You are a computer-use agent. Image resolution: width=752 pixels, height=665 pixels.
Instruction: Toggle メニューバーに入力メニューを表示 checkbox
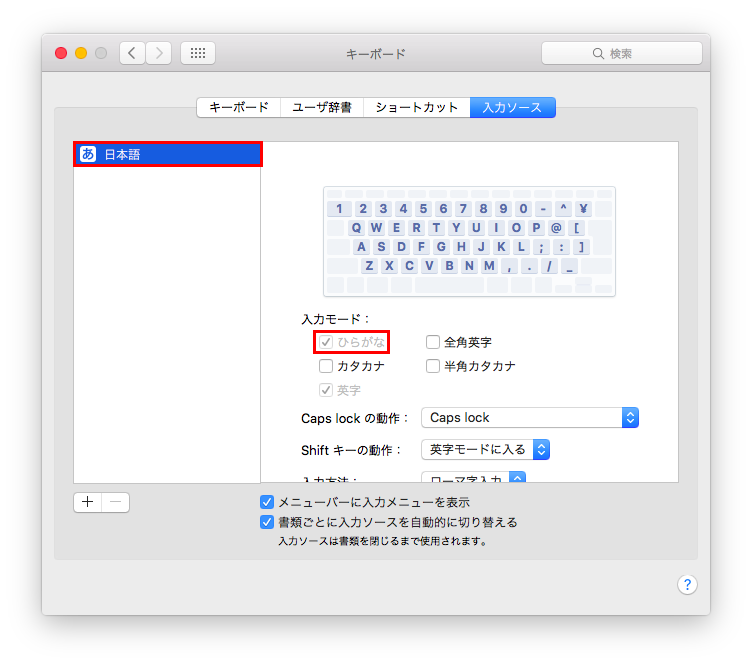[267, 502]
